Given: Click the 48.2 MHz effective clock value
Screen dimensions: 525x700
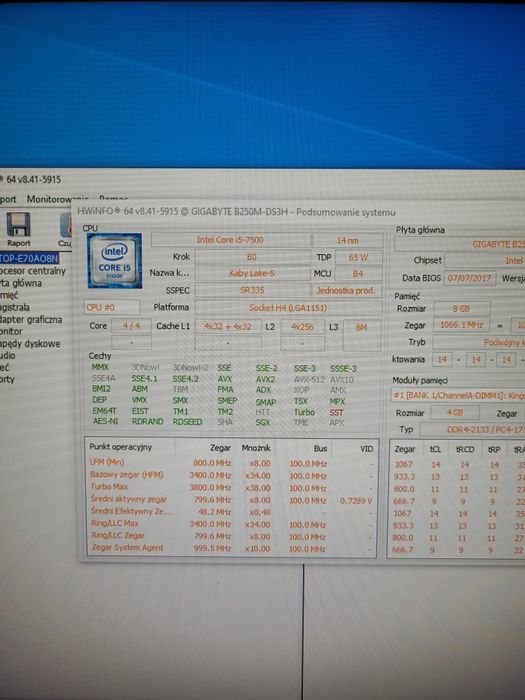Looking at the screenshot, I should pos(216,512).
